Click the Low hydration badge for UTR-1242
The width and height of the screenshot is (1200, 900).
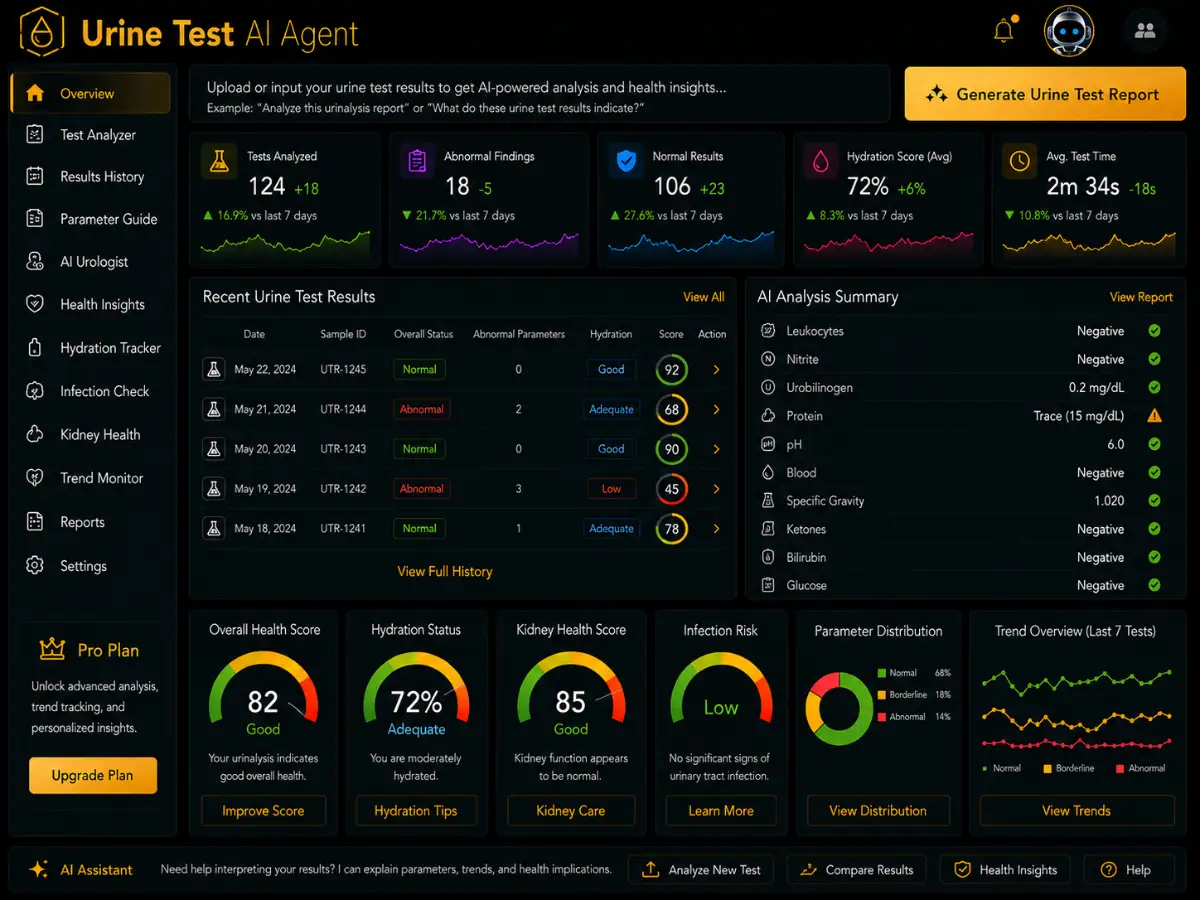point(611,489)
